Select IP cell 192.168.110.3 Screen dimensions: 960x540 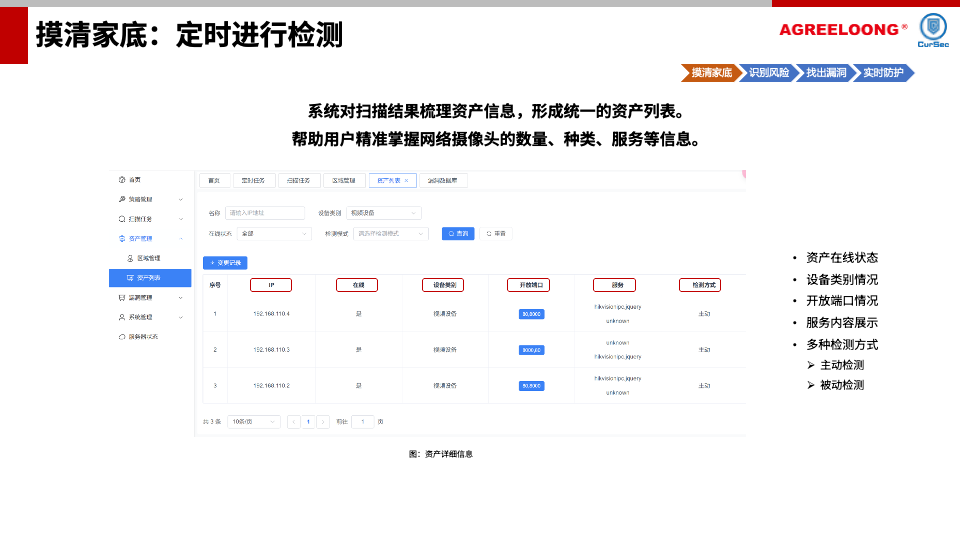[272, 350]
